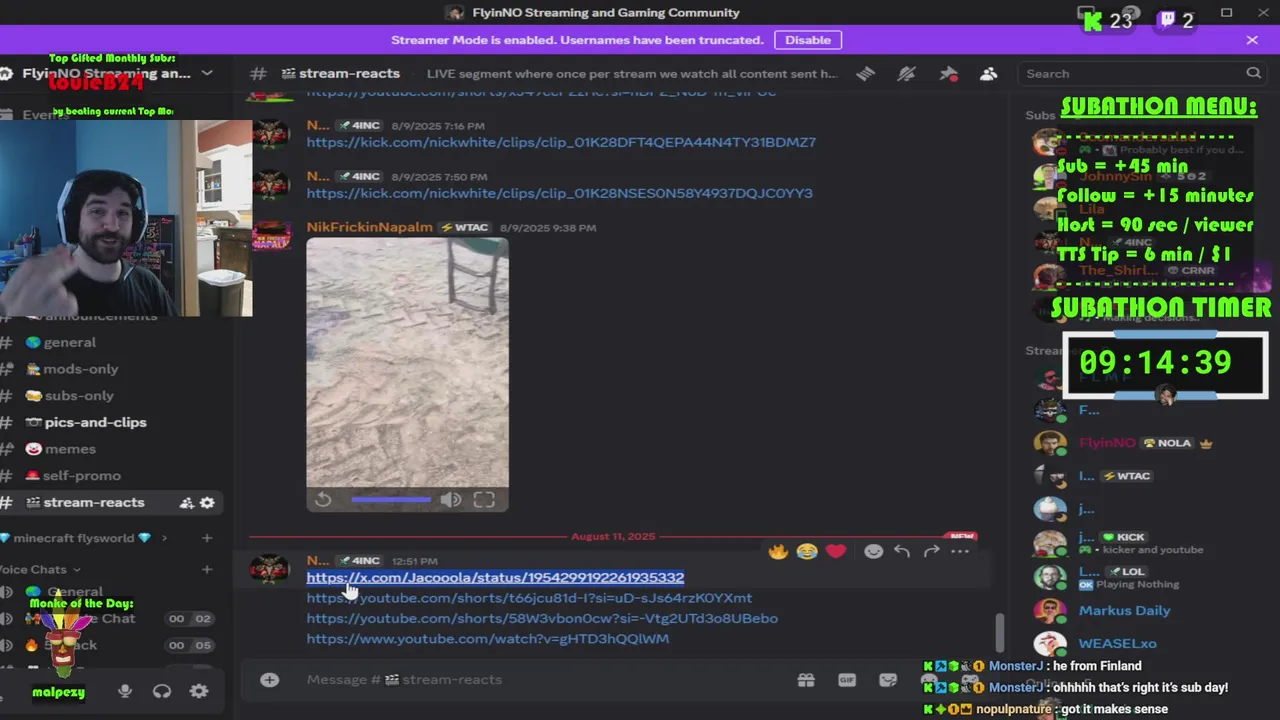Open User Settings gear icon
The height and width of the screenshot is (720, 1280).
pyautogui.click(x=199, y=691)
